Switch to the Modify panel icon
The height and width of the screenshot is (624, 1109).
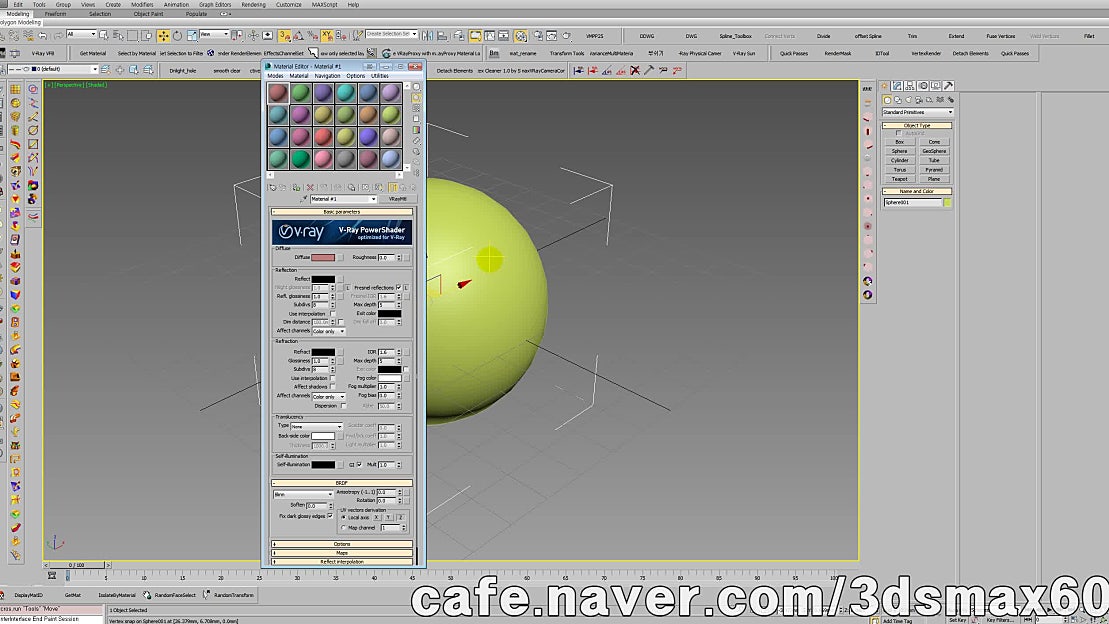896,85
